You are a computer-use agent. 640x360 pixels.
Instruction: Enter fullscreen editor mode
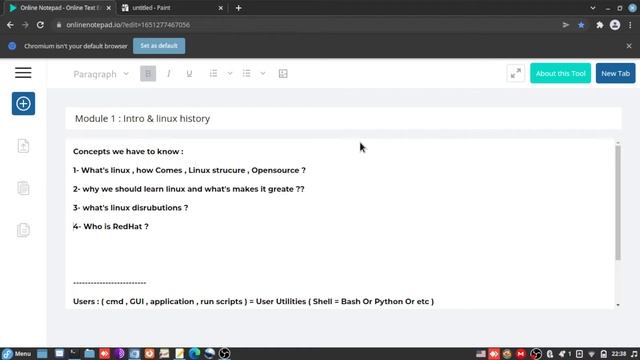coord(516,73)
